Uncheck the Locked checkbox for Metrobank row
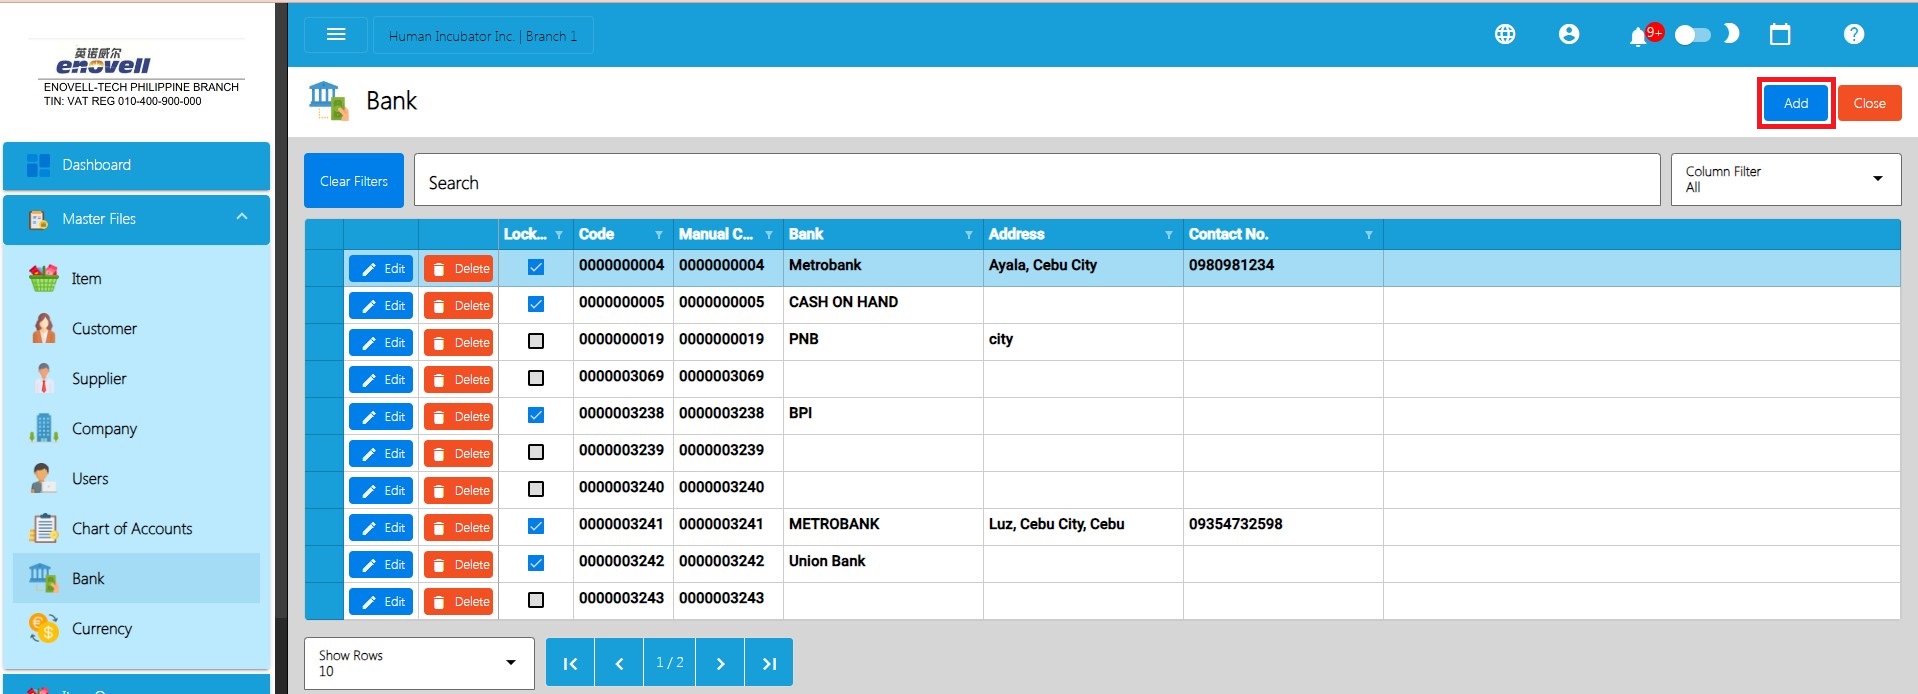The width and height of the screenshot is (1918, 694). click(x=536, y=267)
